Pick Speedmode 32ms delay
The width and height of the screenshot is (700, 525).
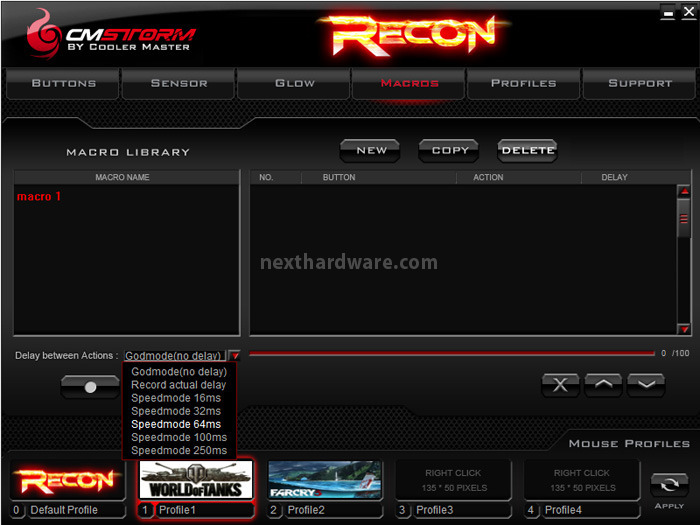point(176,411)
